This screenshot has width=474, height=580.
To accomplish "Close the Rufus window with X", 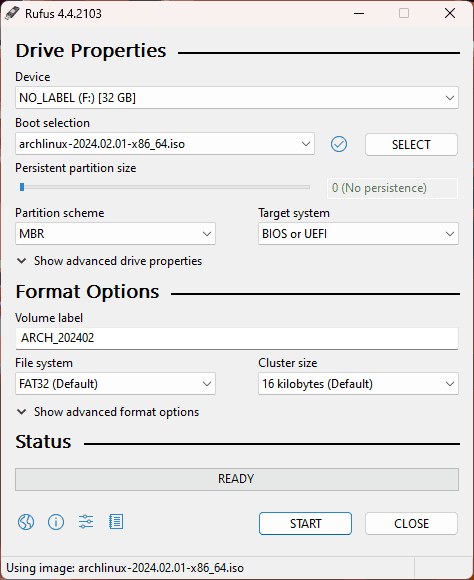I will click(450, 13).
